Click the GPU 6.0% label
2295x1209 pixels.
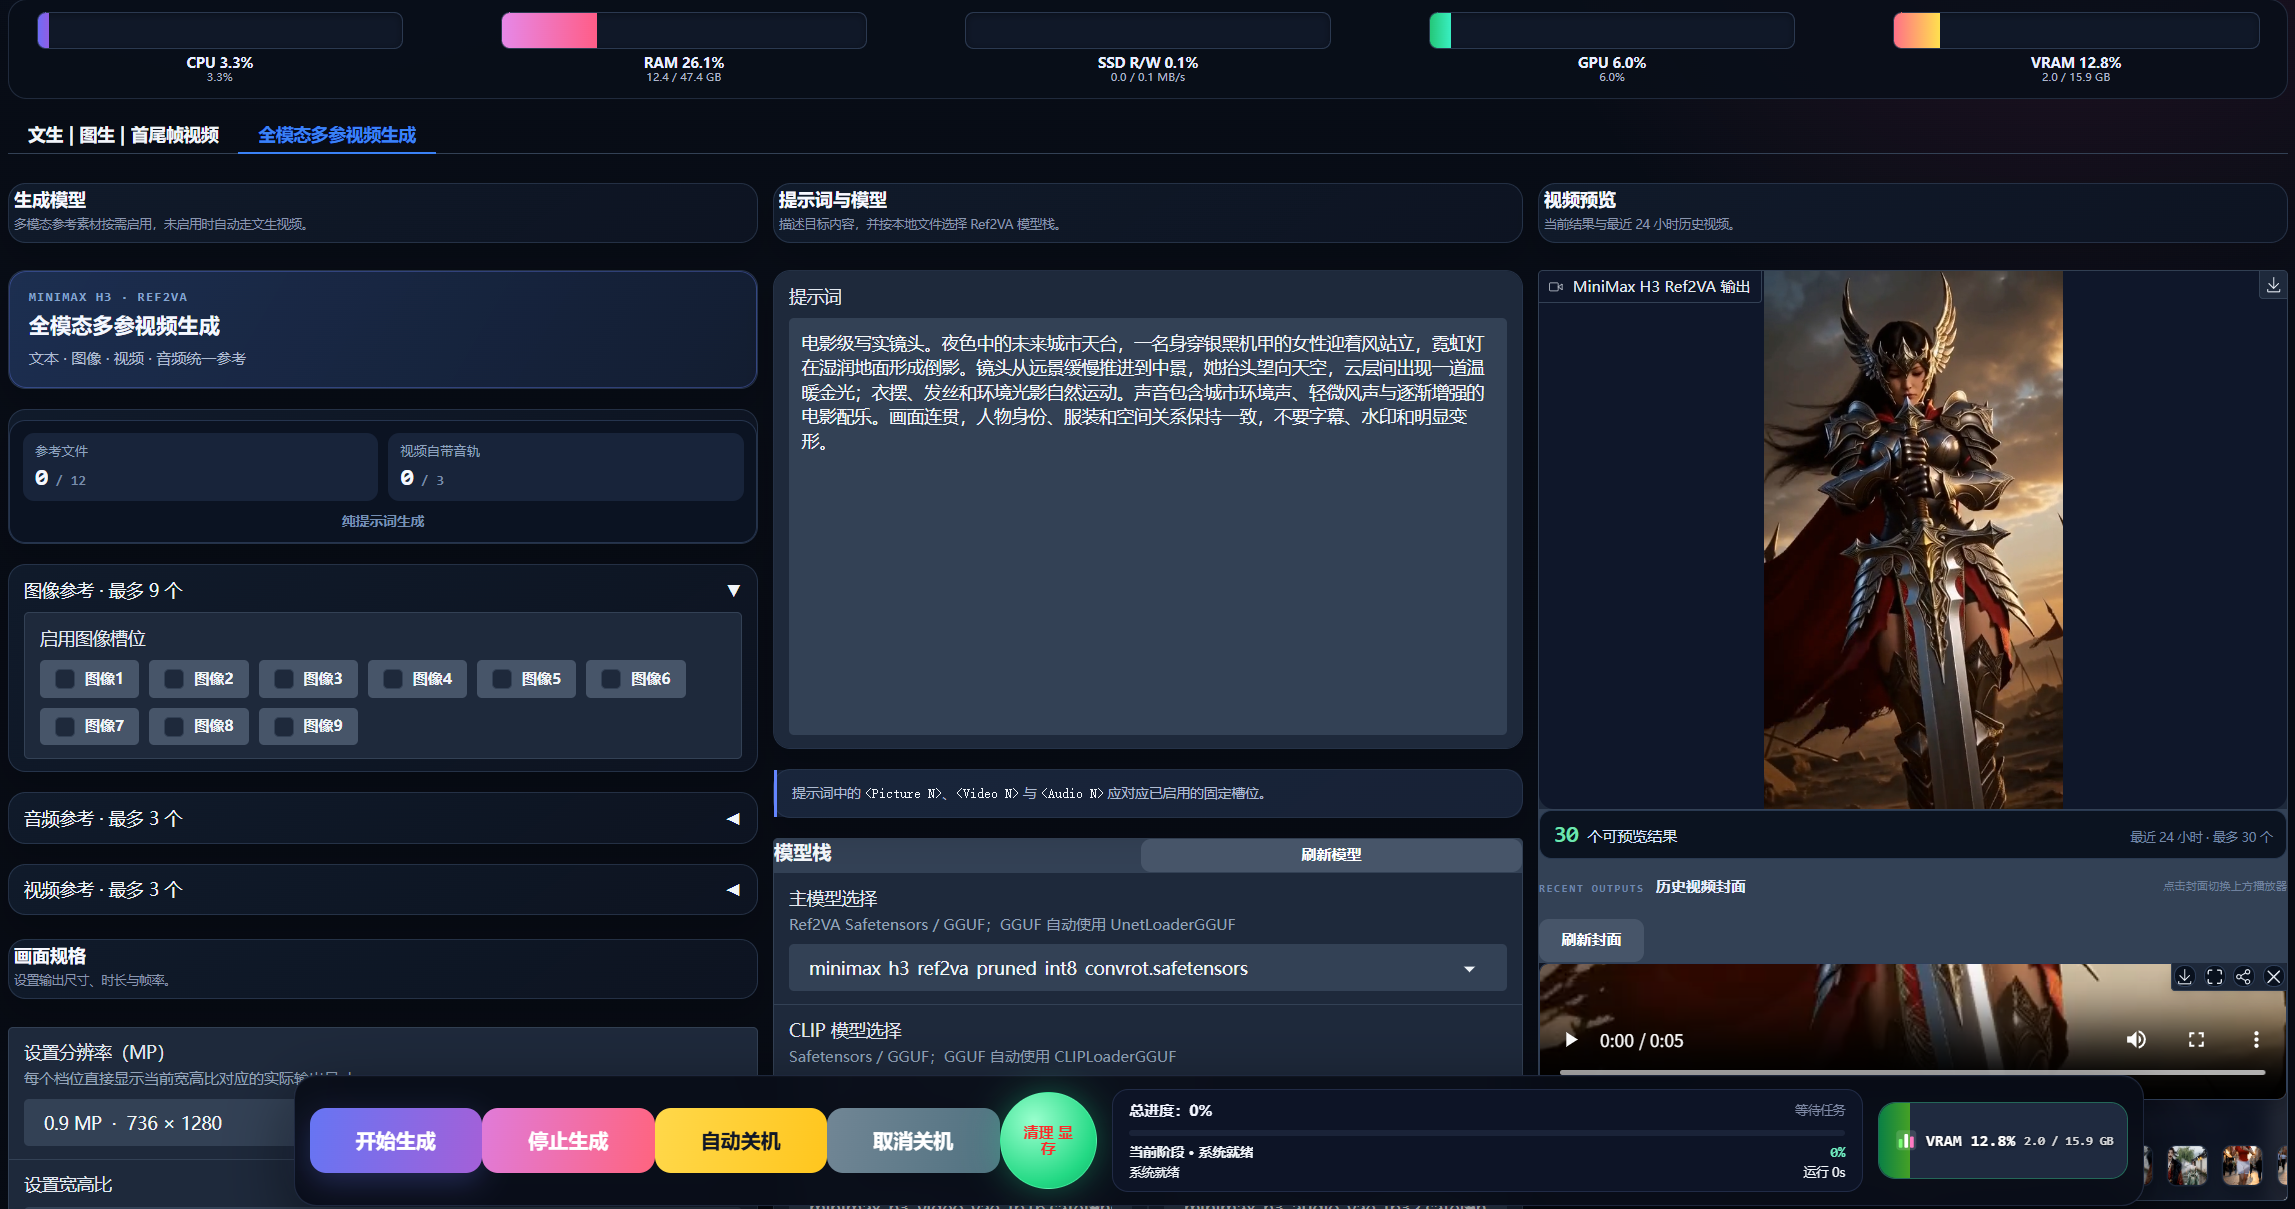[x=1612, y=63]
